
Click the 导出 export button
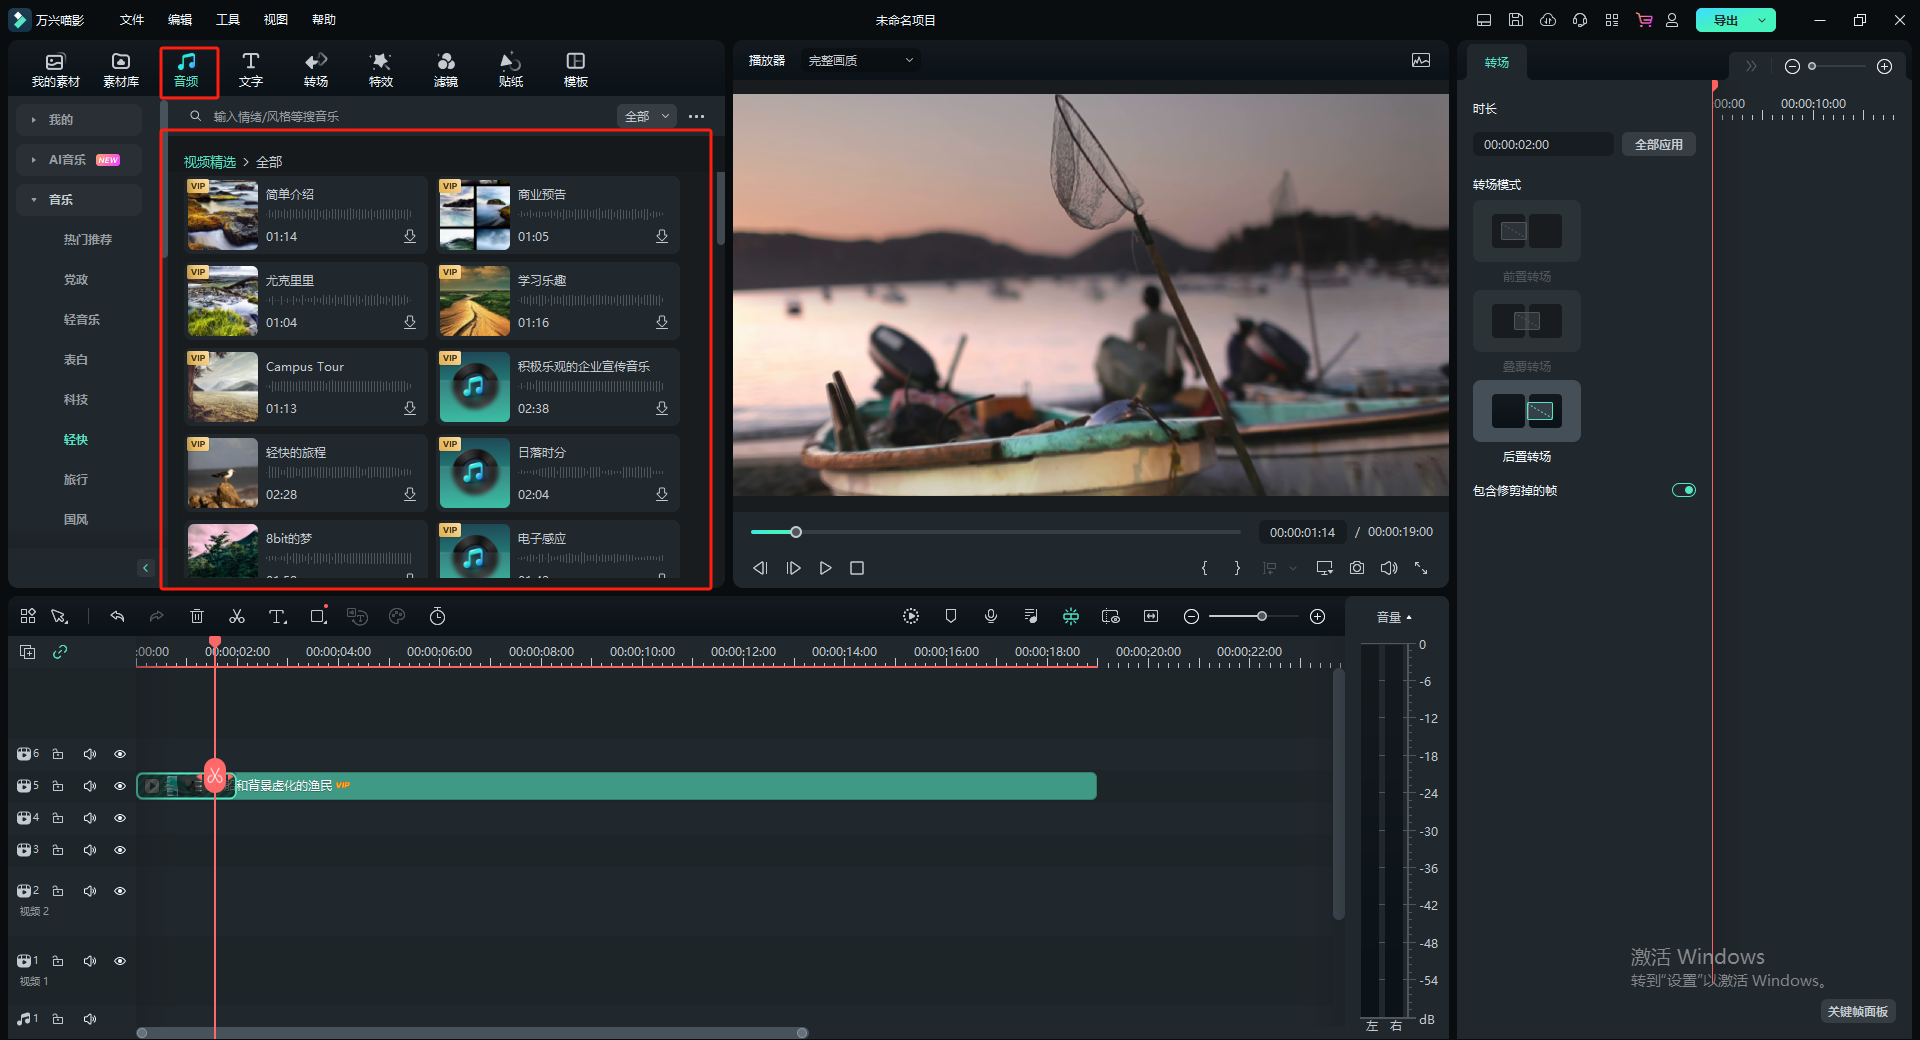1725,20
